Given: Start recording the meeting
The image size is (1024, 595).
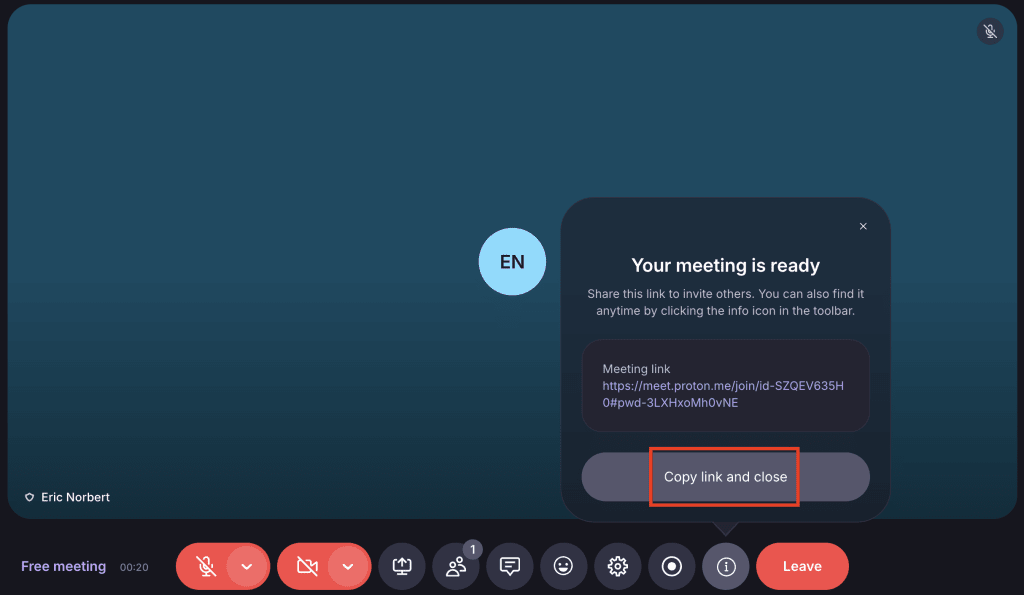Looking at the screenshot, I should click(x=671, y=566).
